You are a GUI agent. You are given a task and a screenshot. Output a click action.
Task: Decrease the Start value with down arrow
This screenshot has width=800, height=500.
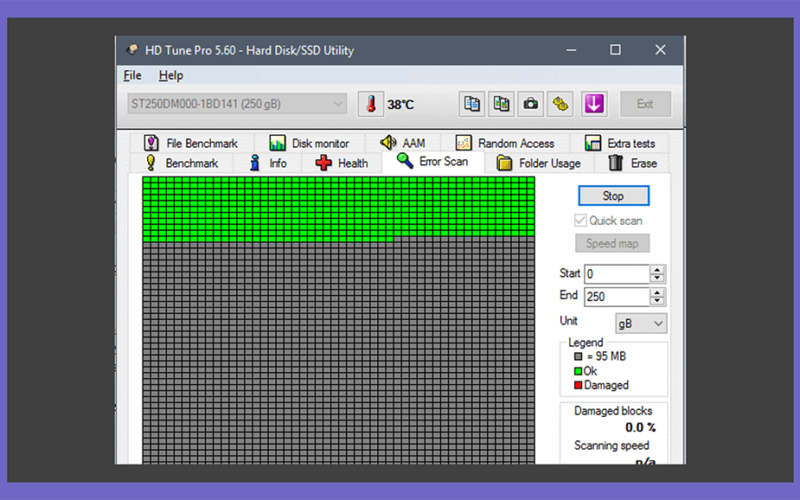(657, 278)
